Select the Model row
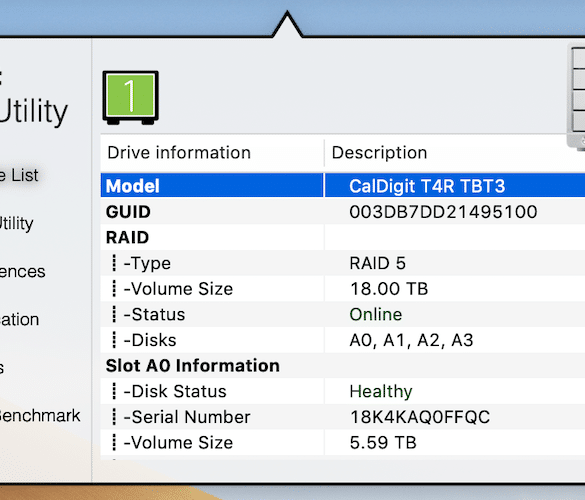The width and height of the screenshot is (585, 500). coord(342,185)
